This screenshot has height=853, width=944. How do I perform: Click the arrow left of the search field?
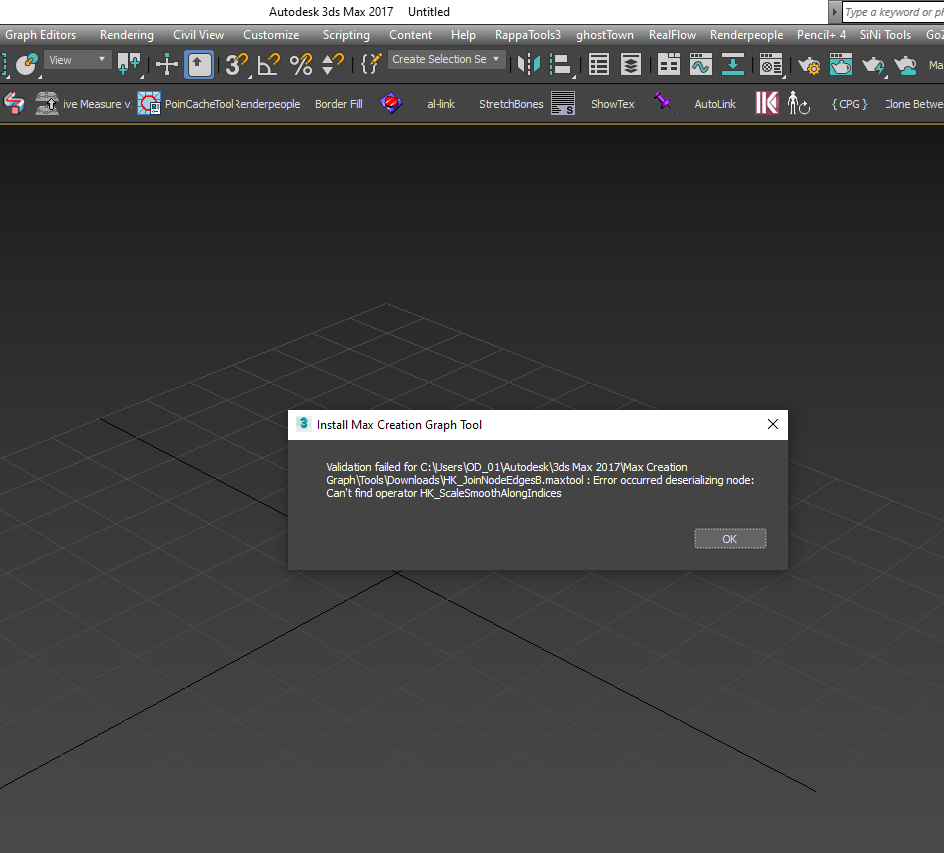point(834,12)
